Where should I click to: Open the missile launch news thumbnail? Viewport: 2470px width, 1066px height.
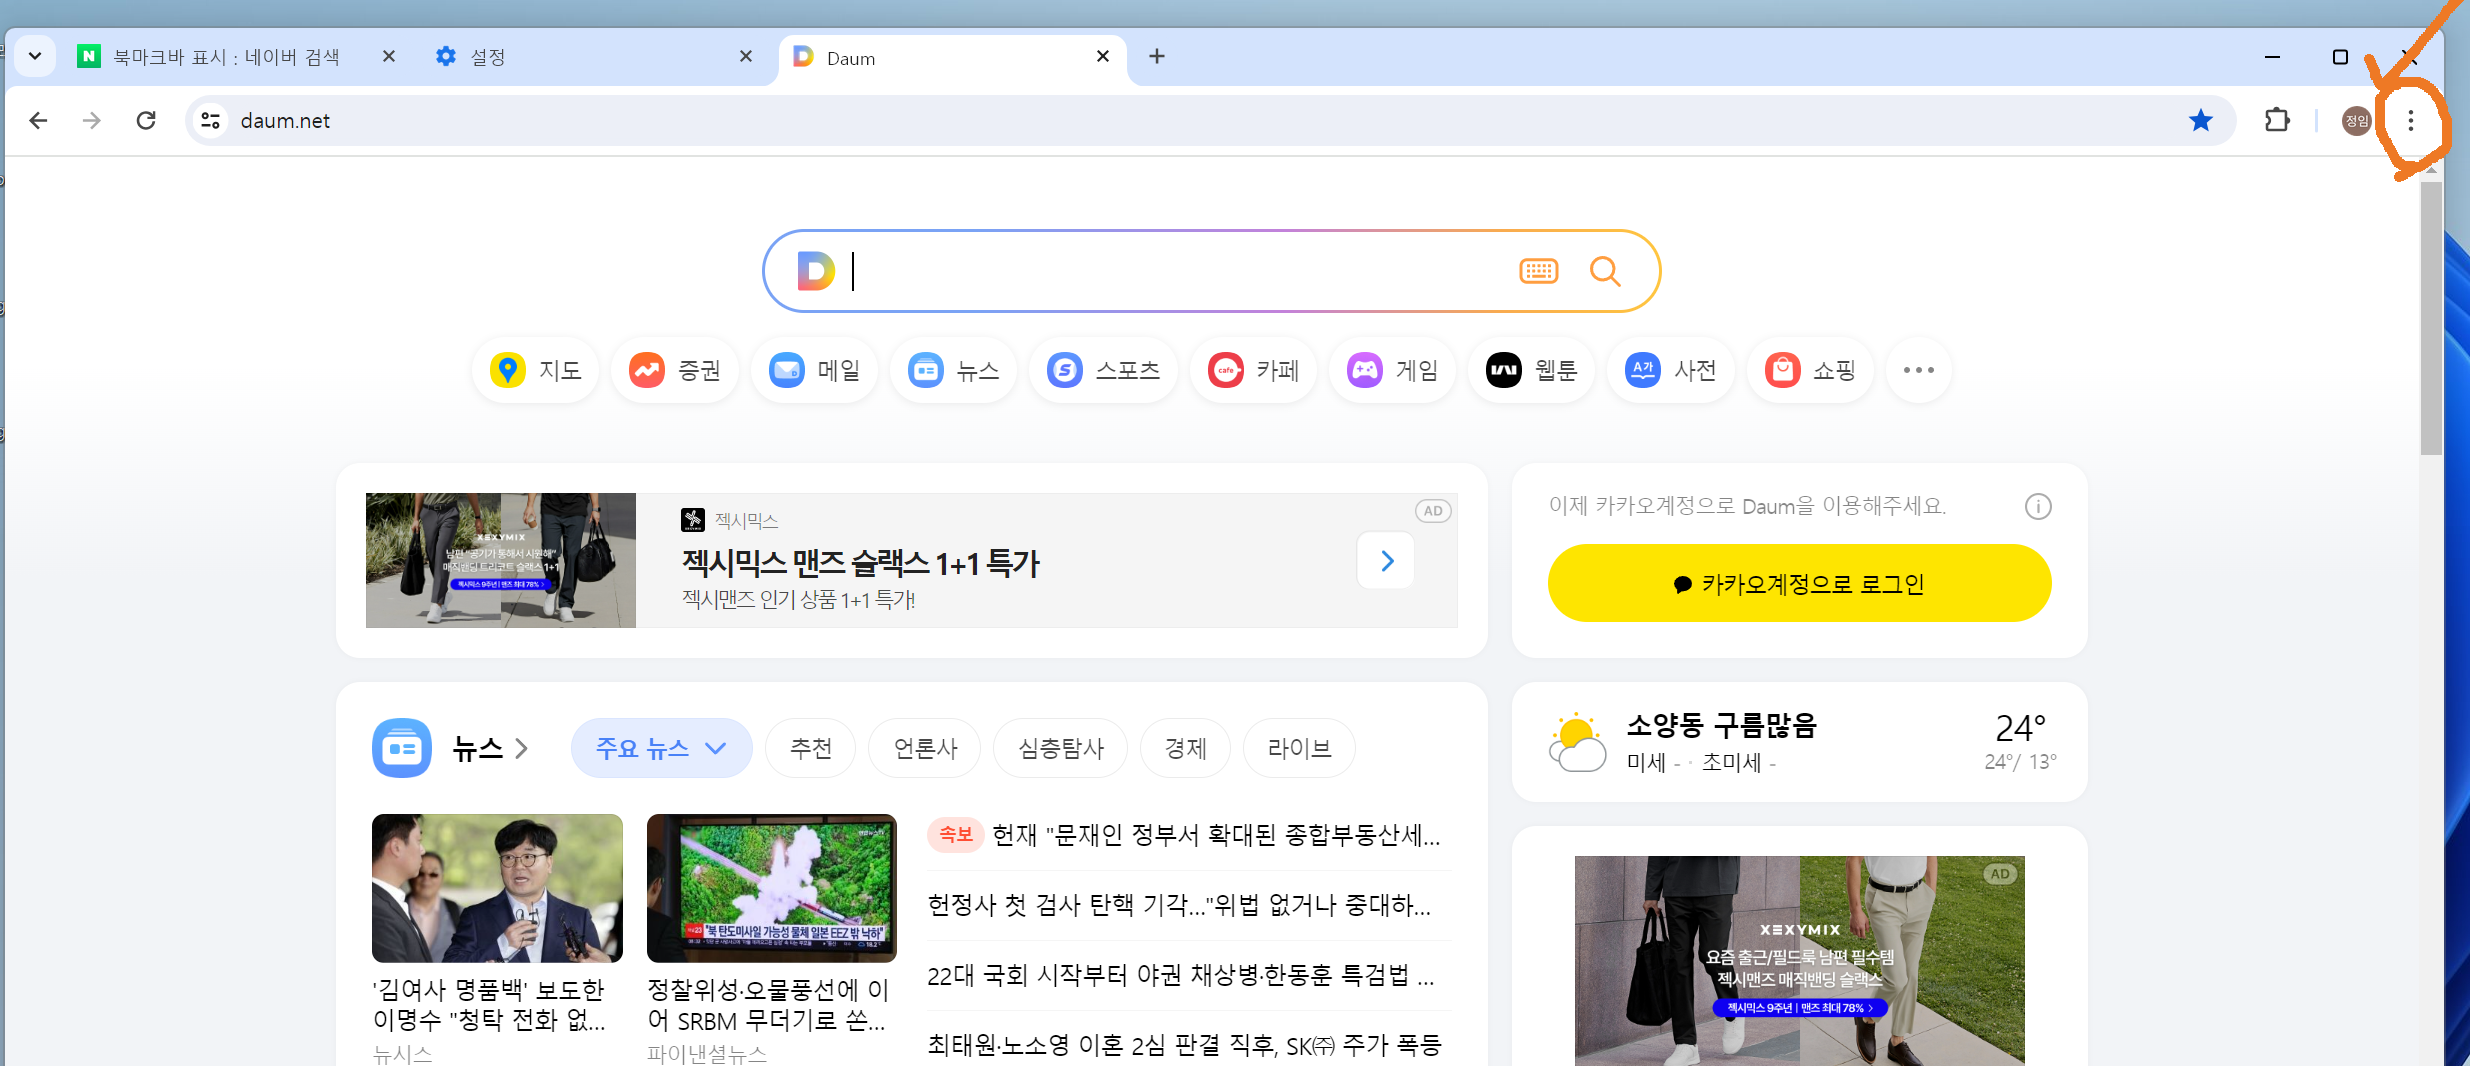coord(772,888)
